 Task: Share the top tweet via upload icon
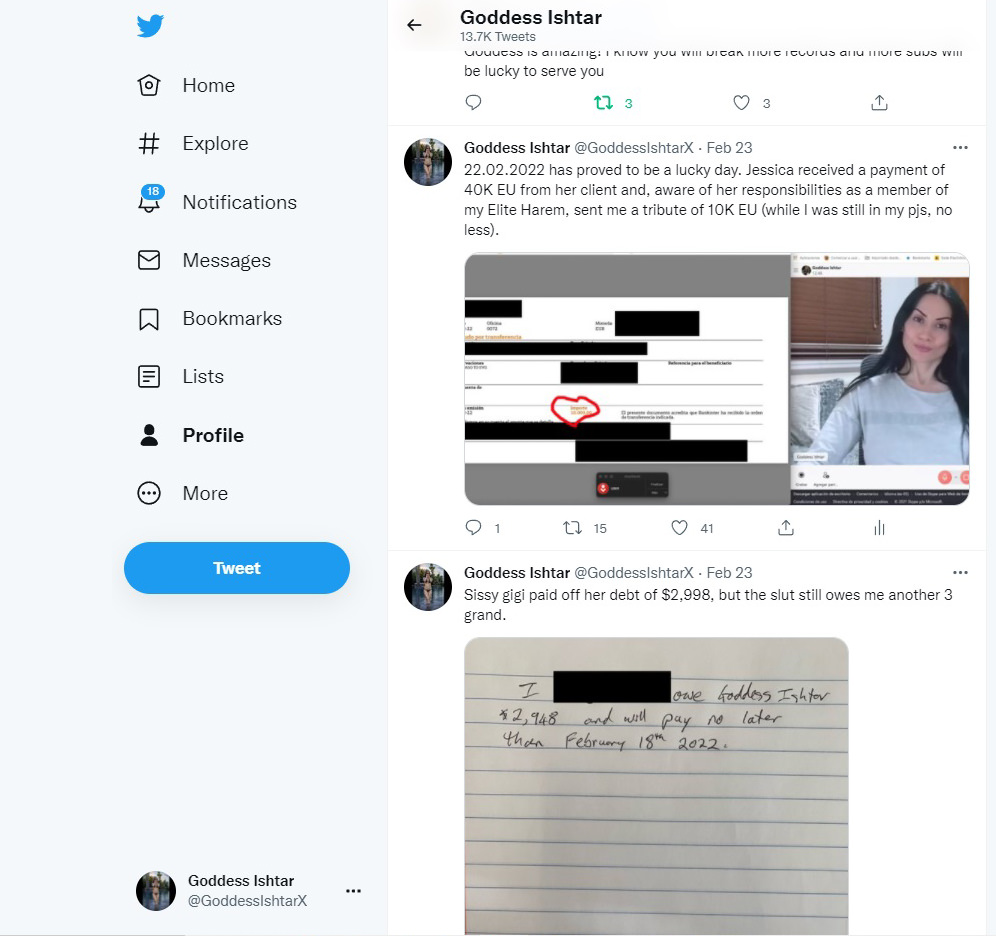[x=879, y=103]
